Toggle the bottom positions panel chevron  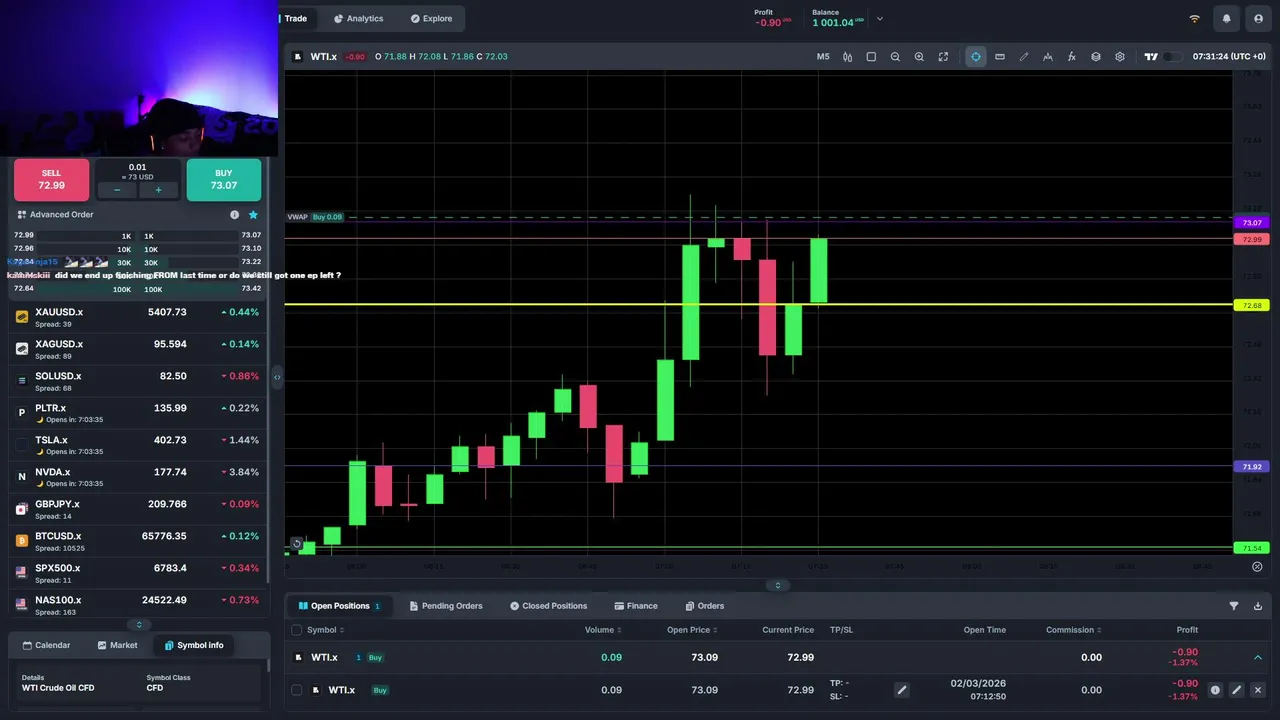[x=778, y=585]
